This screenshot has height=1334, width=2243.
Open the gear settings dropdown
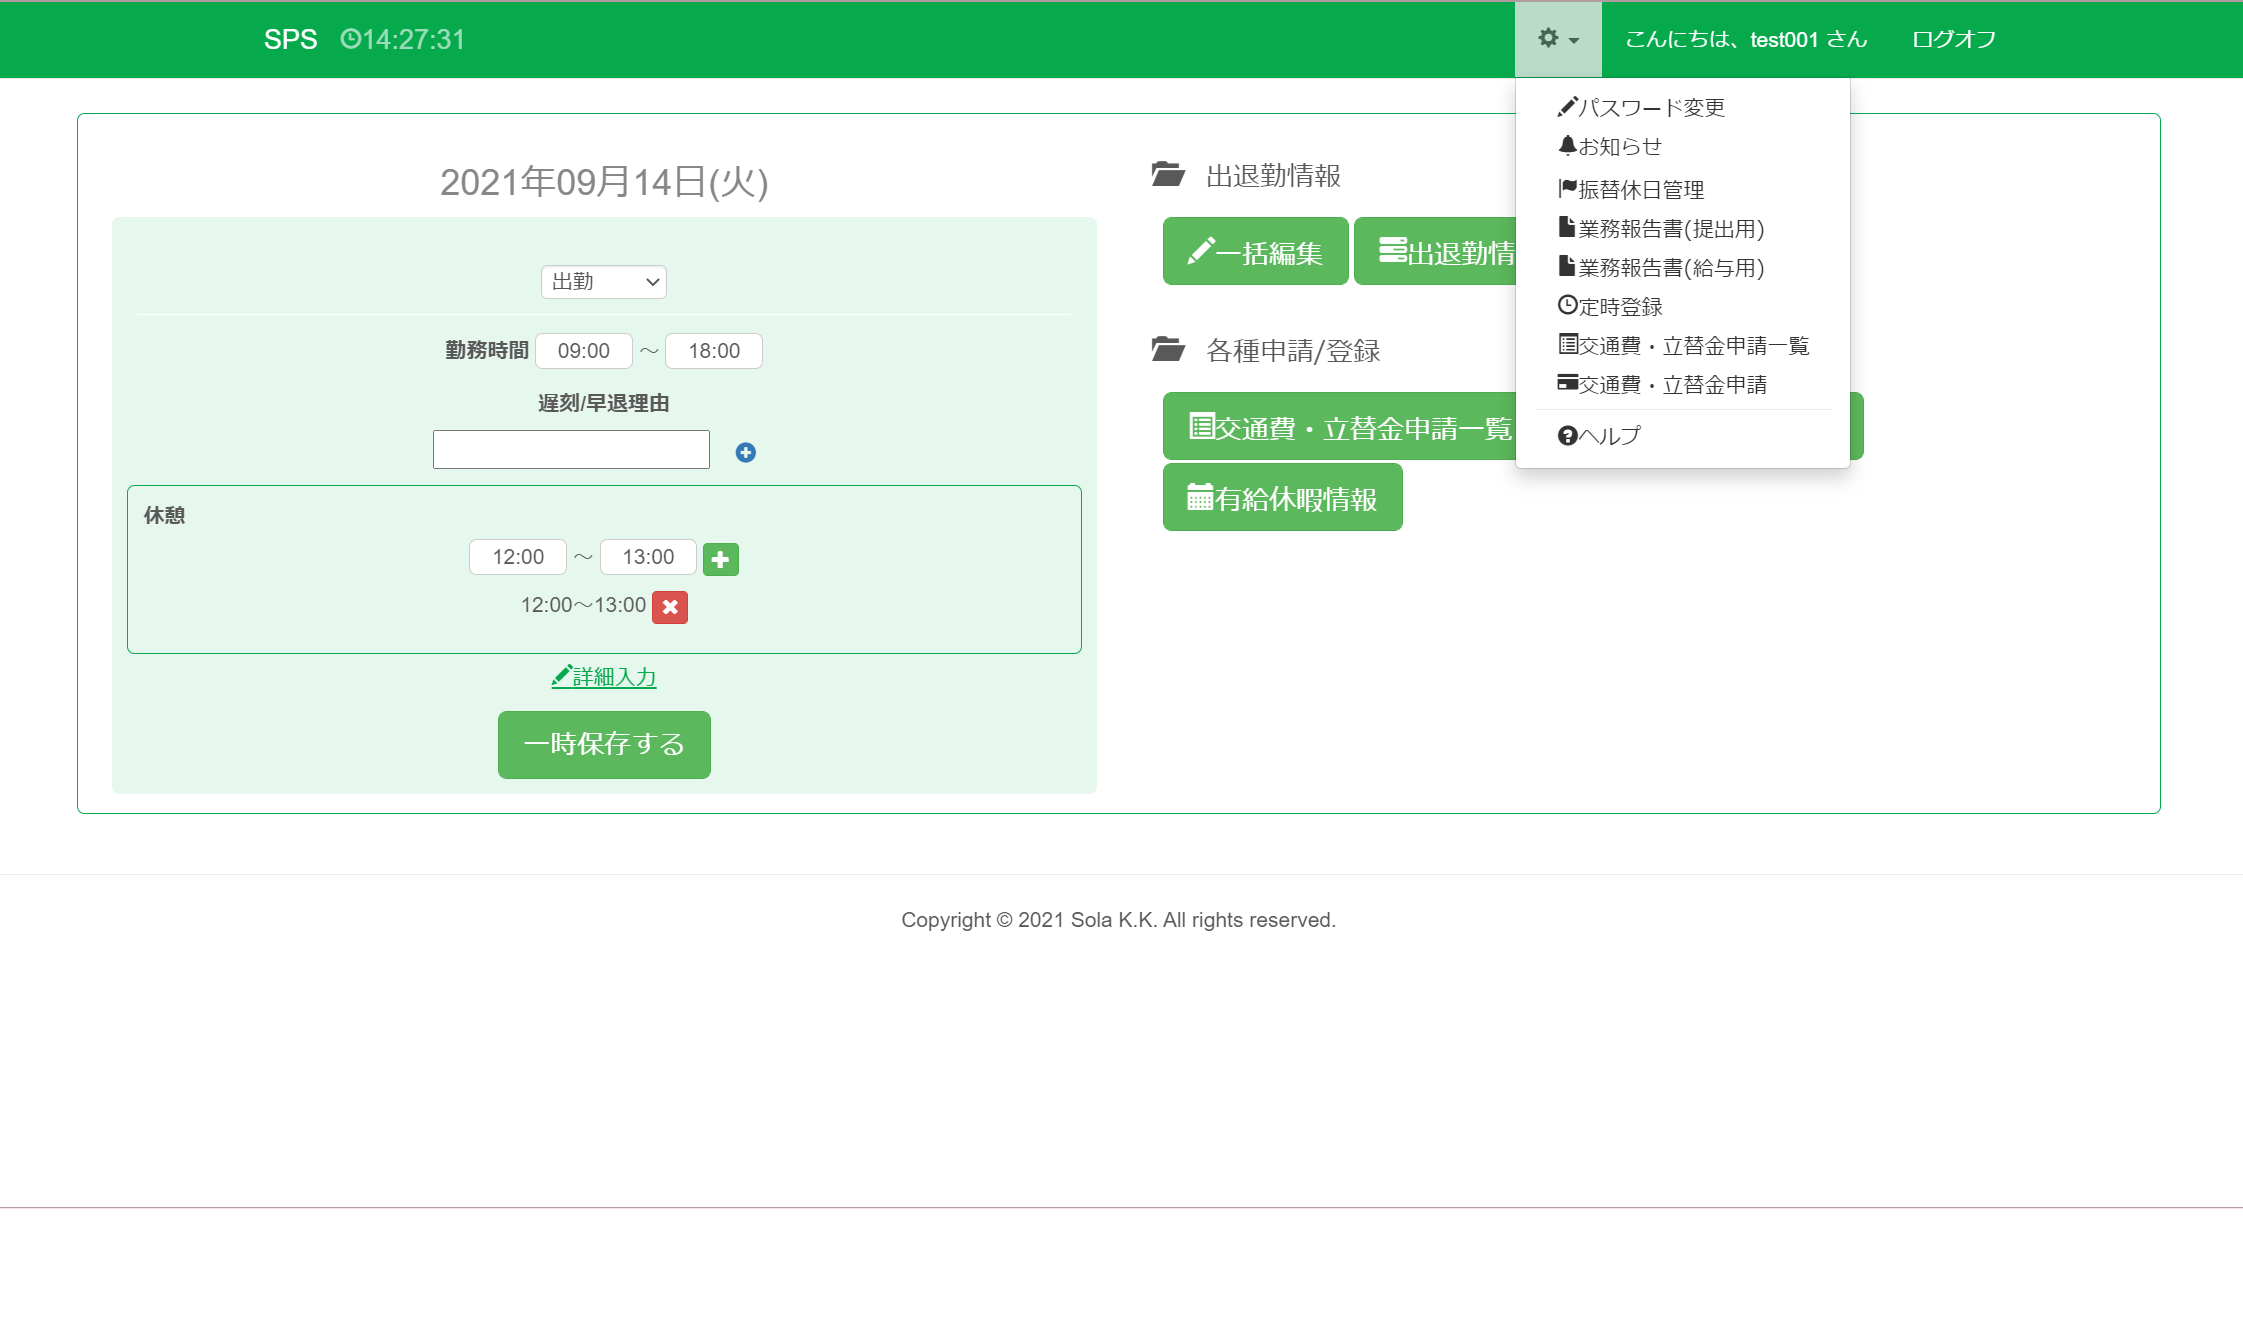point(1558,40)
